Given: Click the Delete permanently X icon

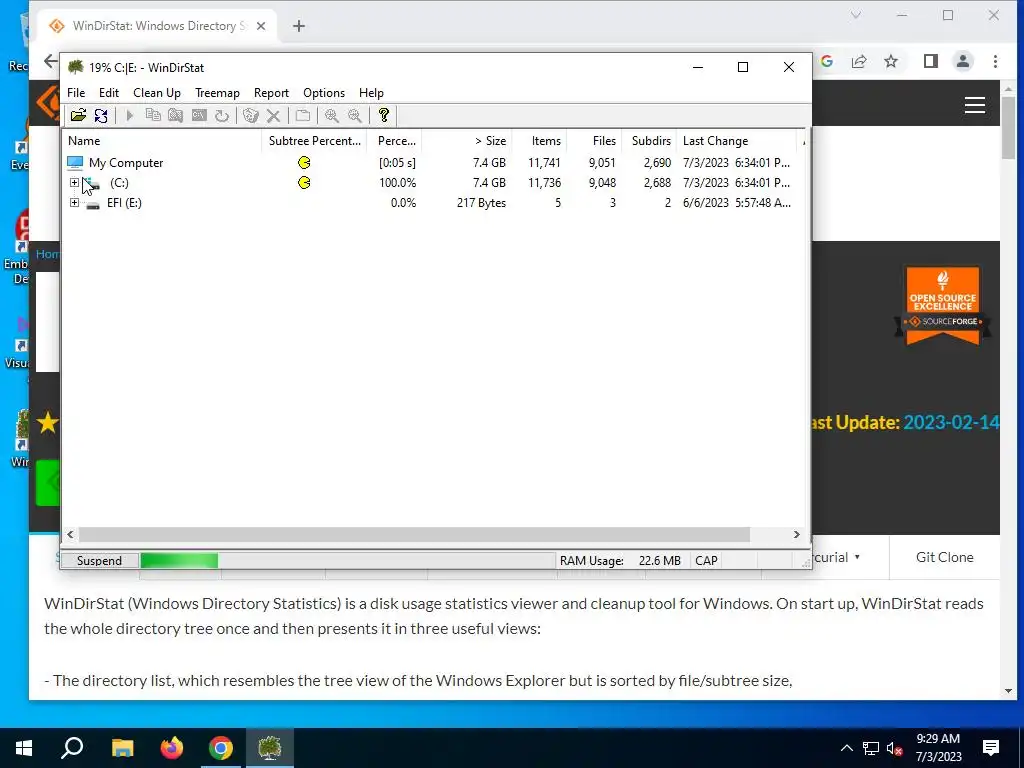Looking at the screenshot, I should point(274,116).
